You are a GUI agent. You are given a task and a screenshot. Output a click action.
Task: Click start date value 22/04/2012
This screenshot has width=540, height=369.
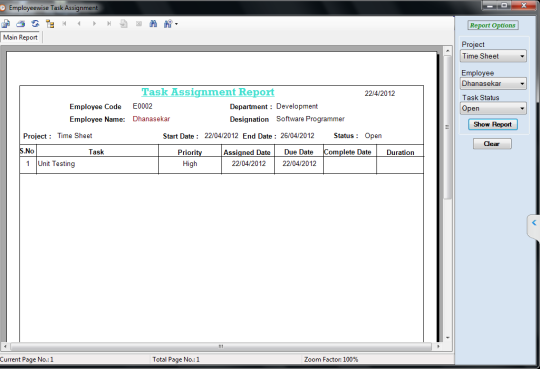point(221,135)
